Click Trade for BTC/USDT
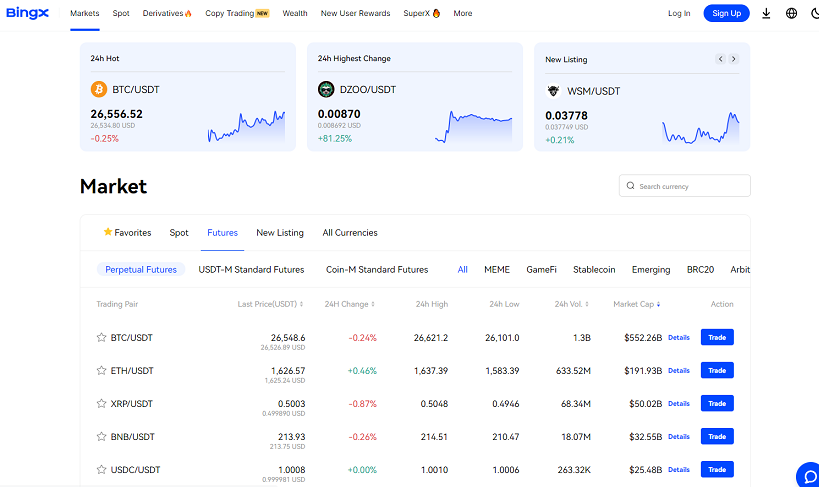This screenshot has height=487, width=819. pos(717,337)
